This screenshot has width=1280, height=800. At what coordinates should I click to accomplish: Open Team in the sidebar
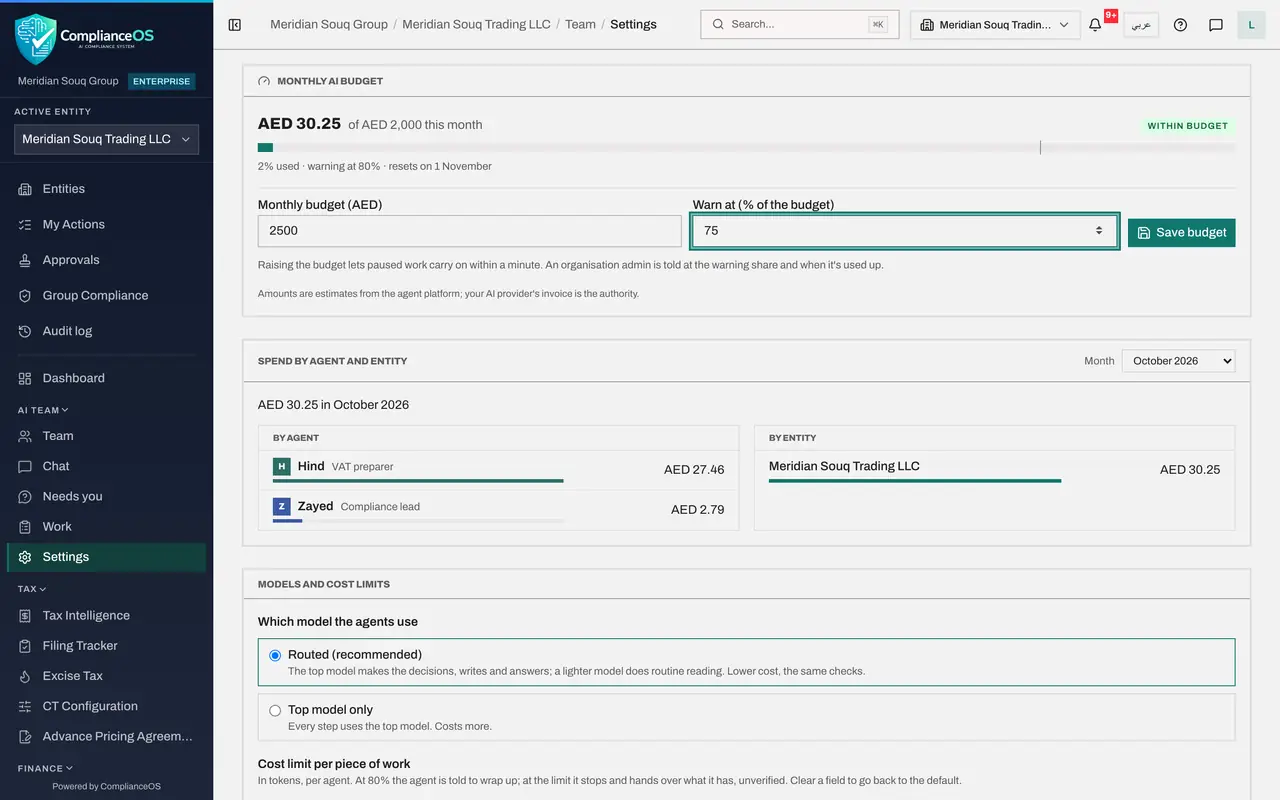106,436
